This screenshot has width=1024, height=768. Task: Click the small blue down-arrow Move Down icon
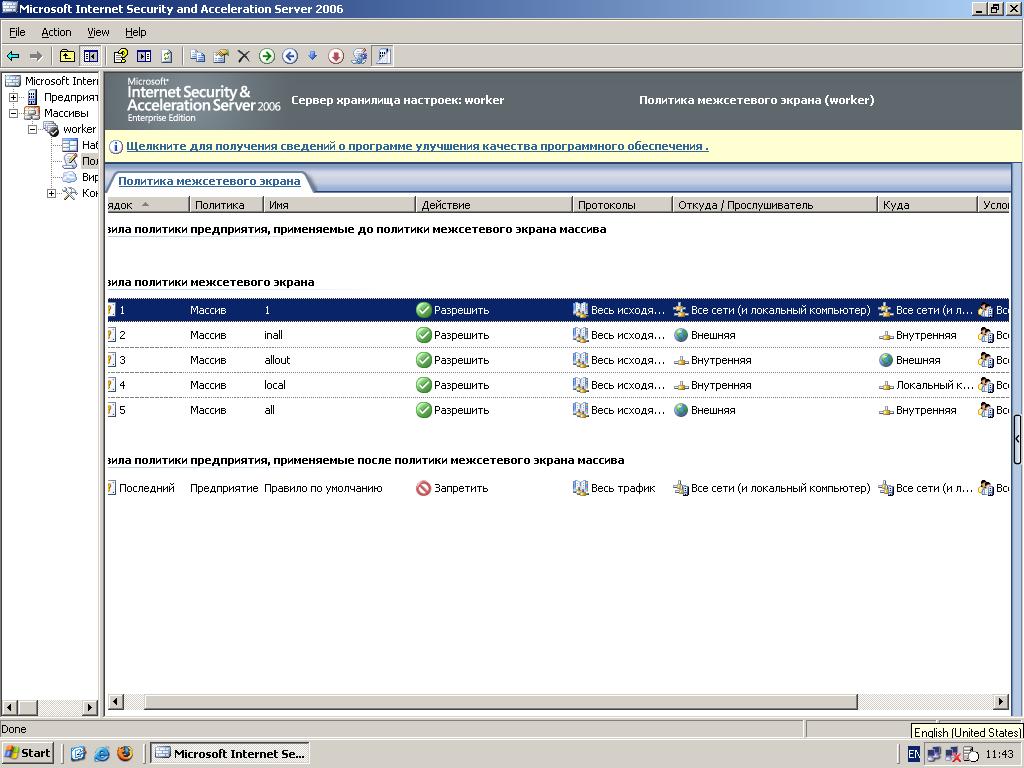click(x=313, y=56)
